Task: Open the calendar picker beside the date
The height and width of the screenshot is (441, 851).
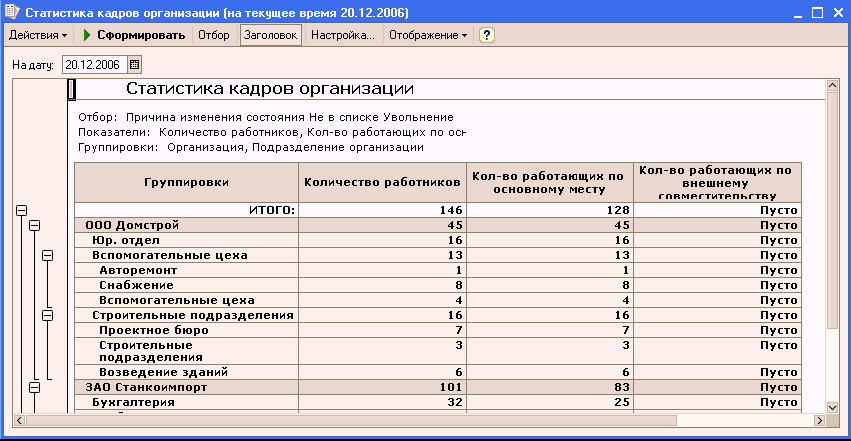Action: (x=135, y=65)
